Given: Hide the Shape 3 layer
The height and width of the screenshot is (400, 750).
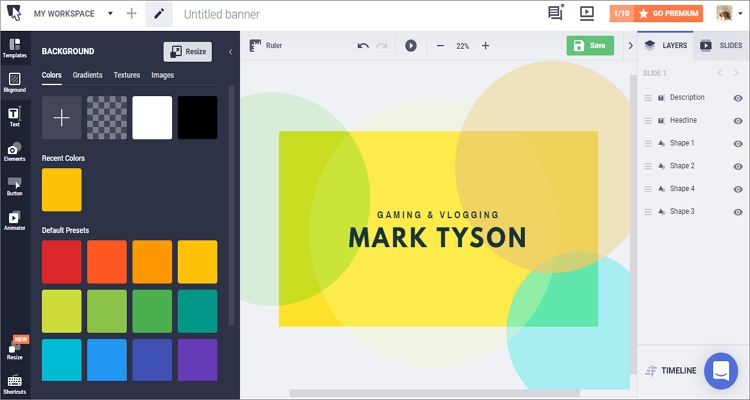Looking at the screenshot, I should click(x=738, y=212).
